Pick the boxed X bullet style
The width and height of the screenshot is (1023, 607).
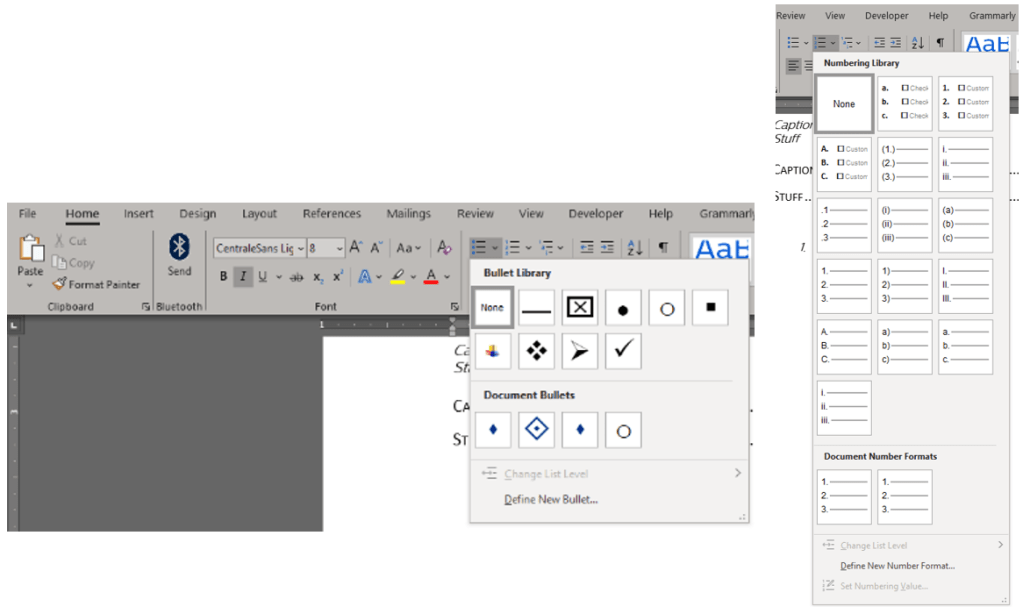(579, 308)
